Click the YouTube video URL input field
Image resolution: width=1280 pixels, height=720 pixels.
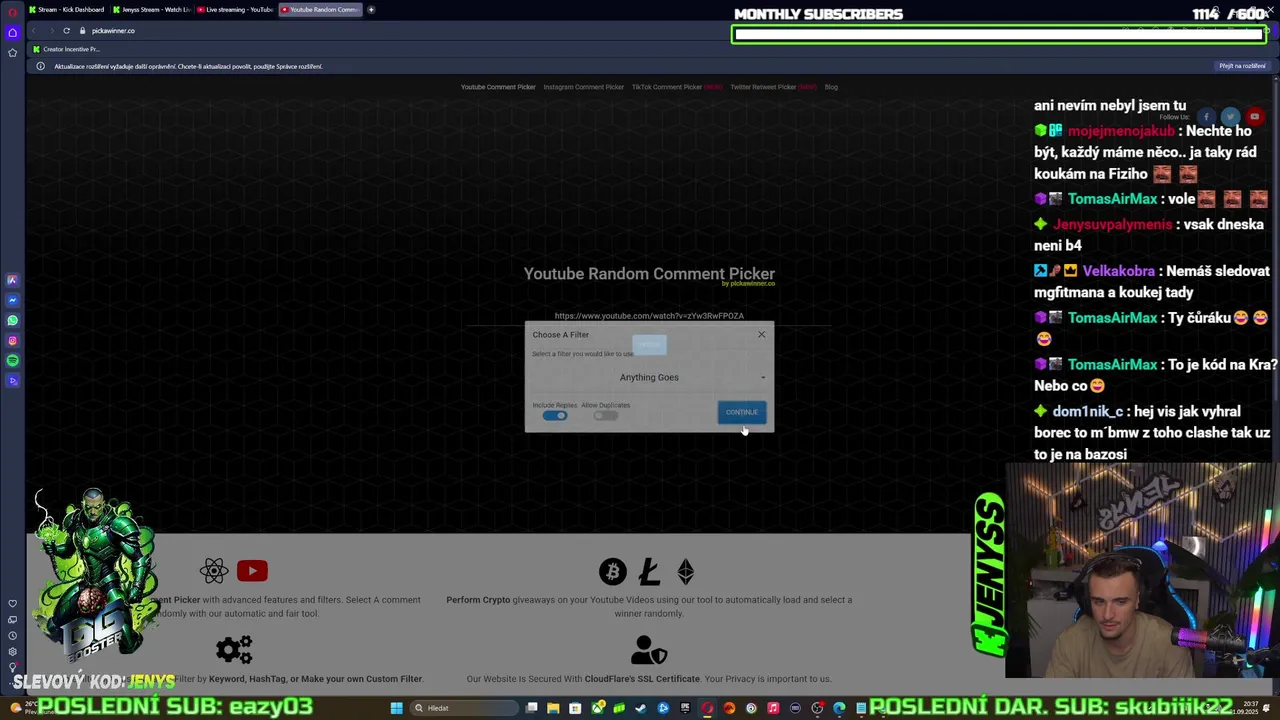[x=649, y=316]
